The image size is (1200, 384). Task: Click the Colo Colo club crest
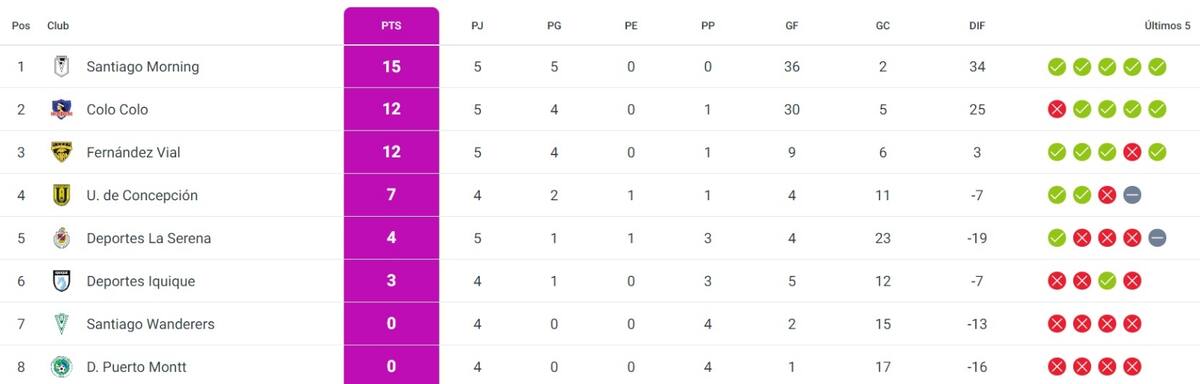click(x=61, y=110)
